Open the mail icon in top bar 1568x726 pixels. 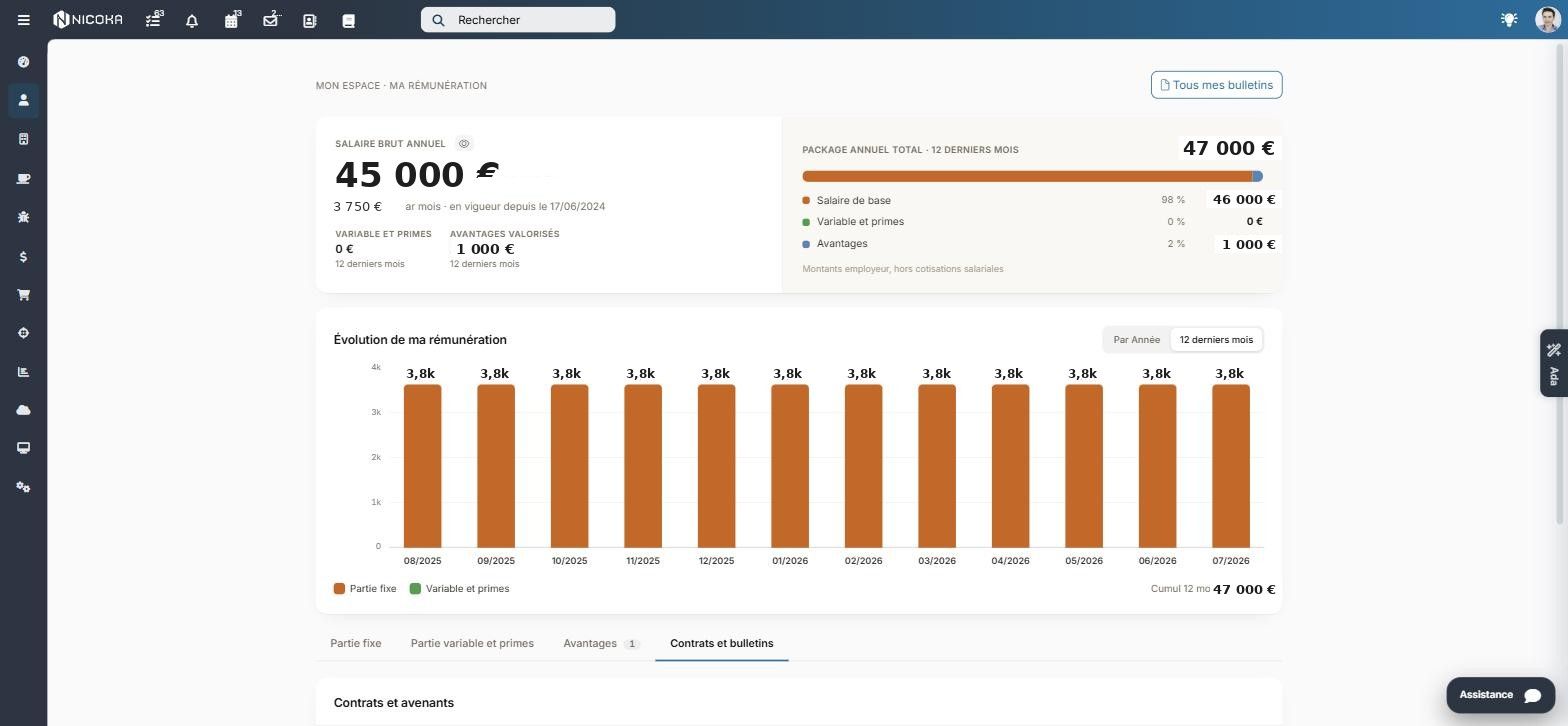click(270, 20)
